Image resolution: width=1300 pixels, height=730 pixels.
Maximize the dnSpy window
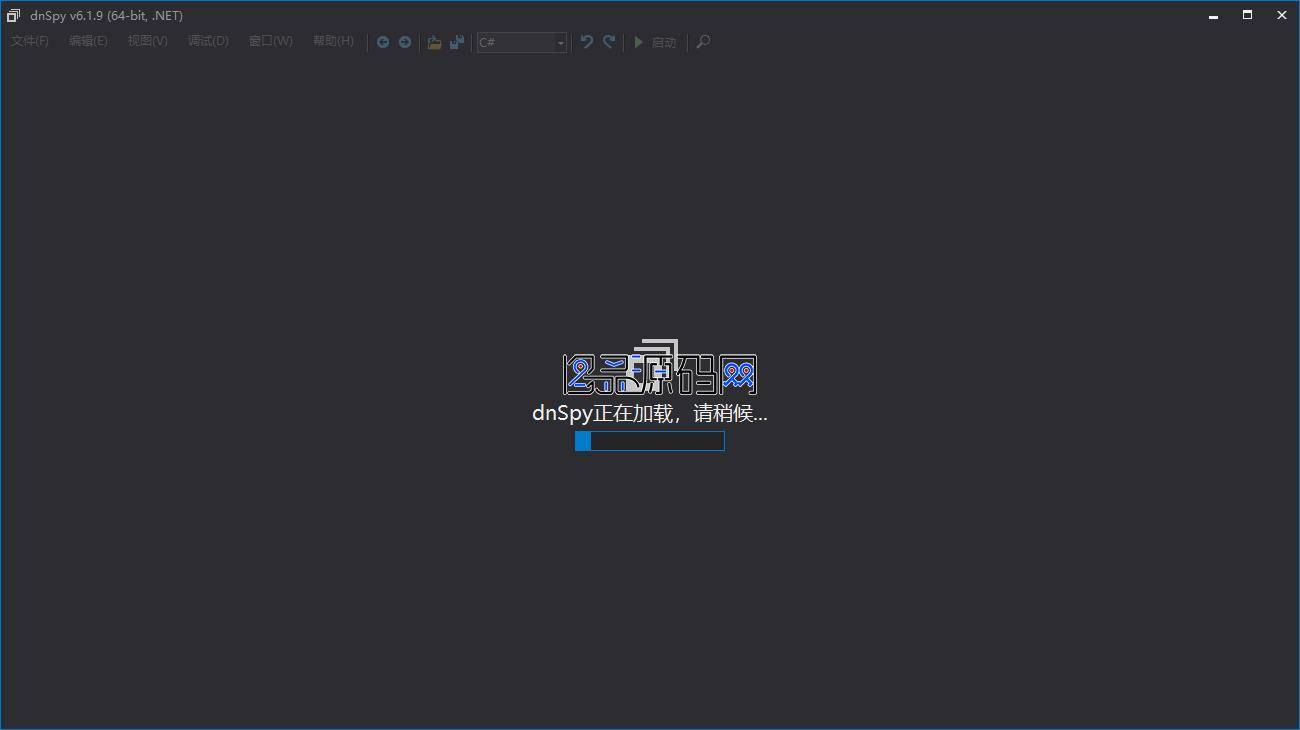tap(1247, 15)
